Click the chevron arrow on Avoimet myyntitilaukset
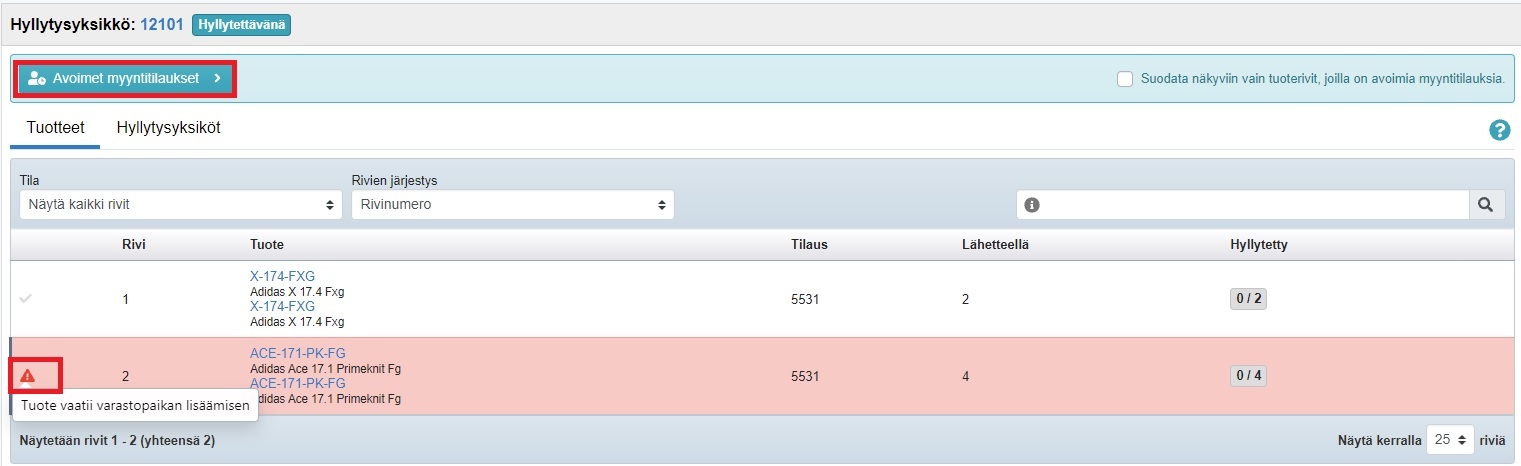The height and width of the screenshot is (466, 1521). pos(217,78)
